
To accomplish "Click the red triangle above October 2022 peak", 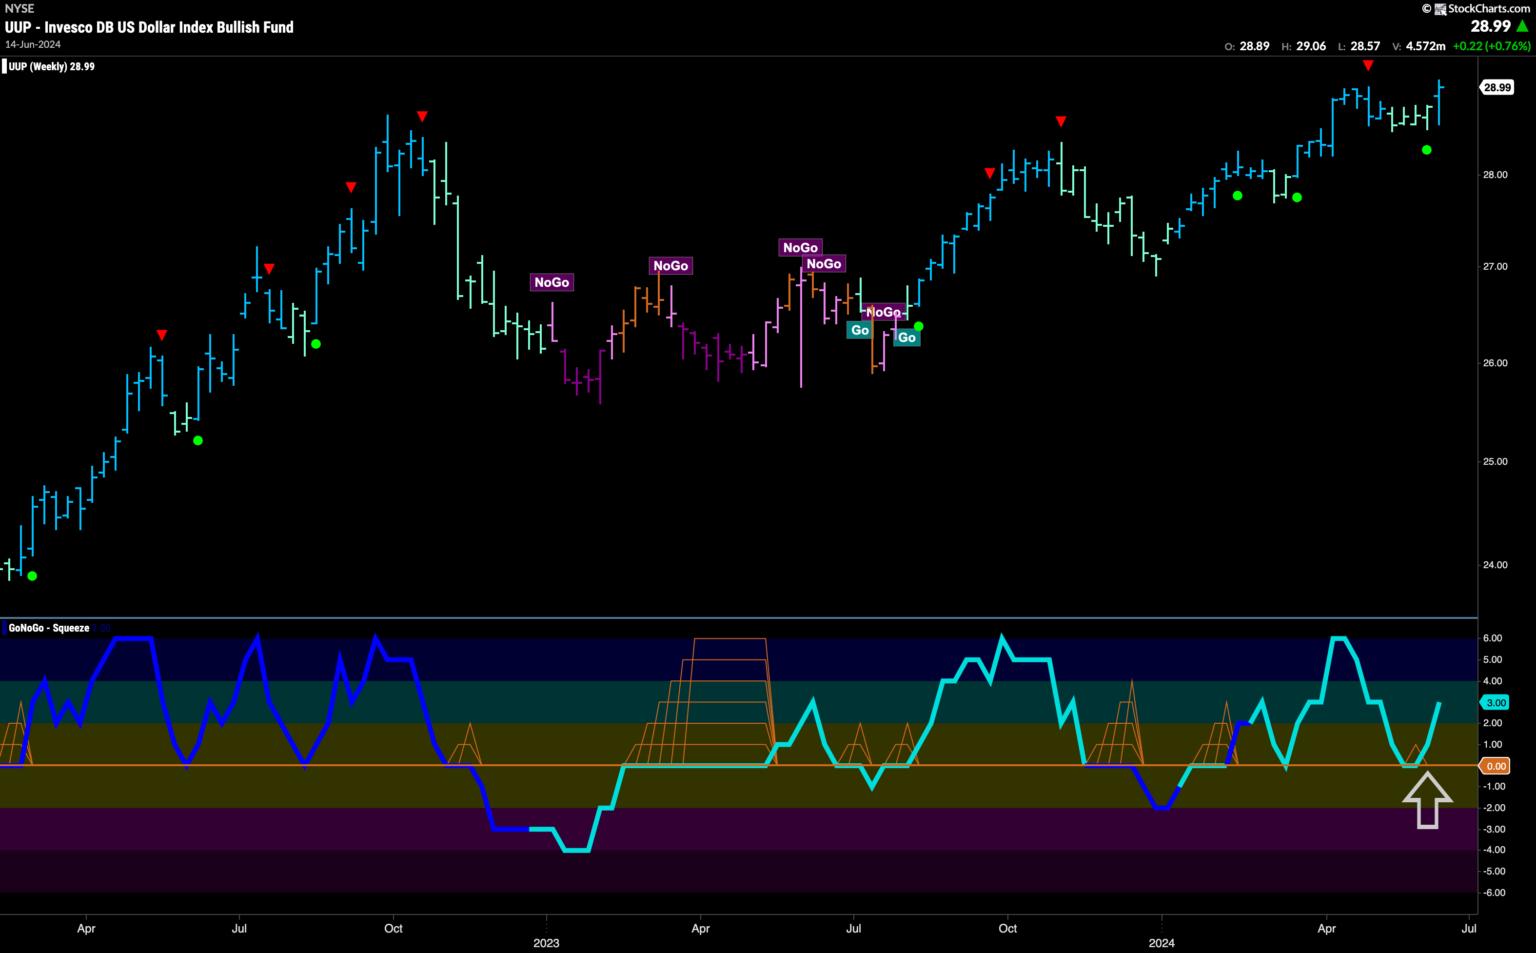I will pyautogui.click(x=422, y=116).
